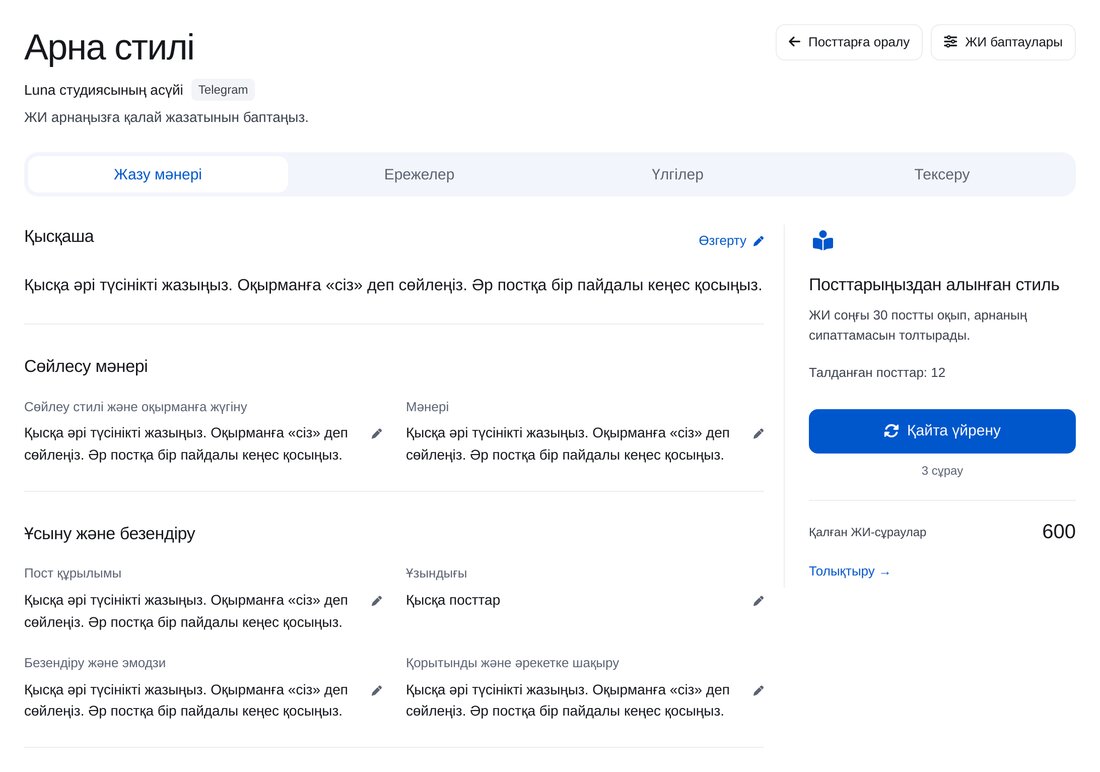Click the Қысқа посттар value

453,600
